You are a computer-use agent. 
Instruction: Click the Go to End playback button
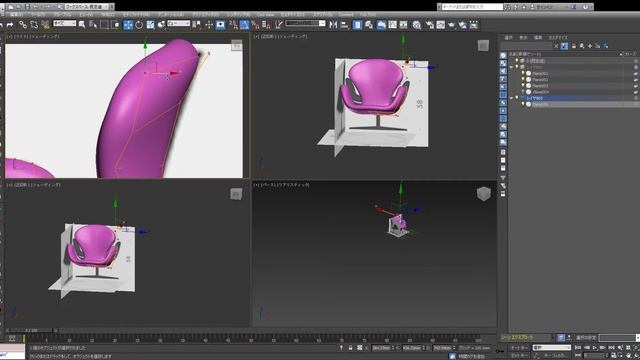[x=612, y=347]
